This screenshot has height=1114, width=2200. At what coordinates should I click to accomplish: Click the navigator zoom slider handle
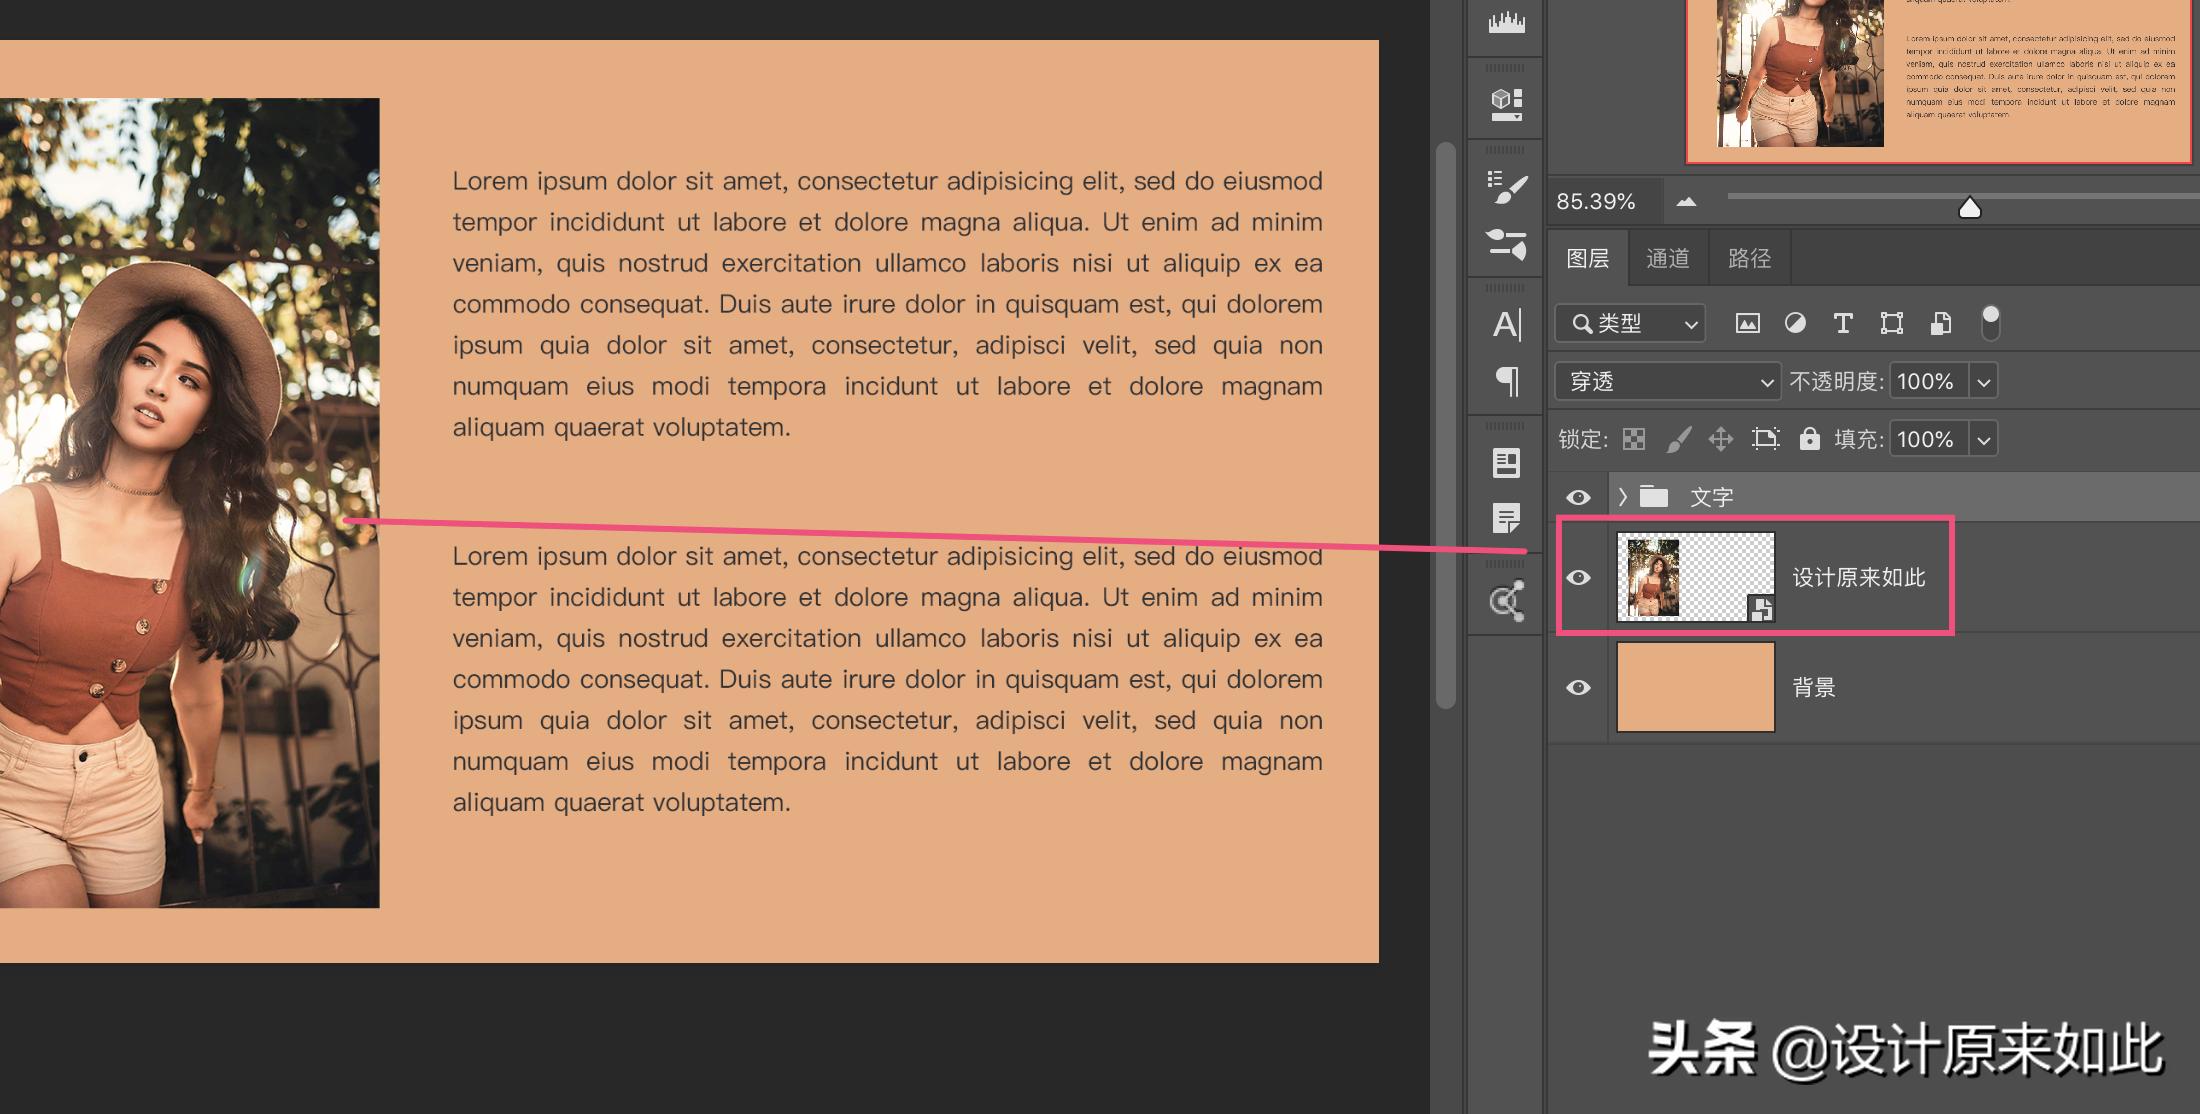point(1969,208)
